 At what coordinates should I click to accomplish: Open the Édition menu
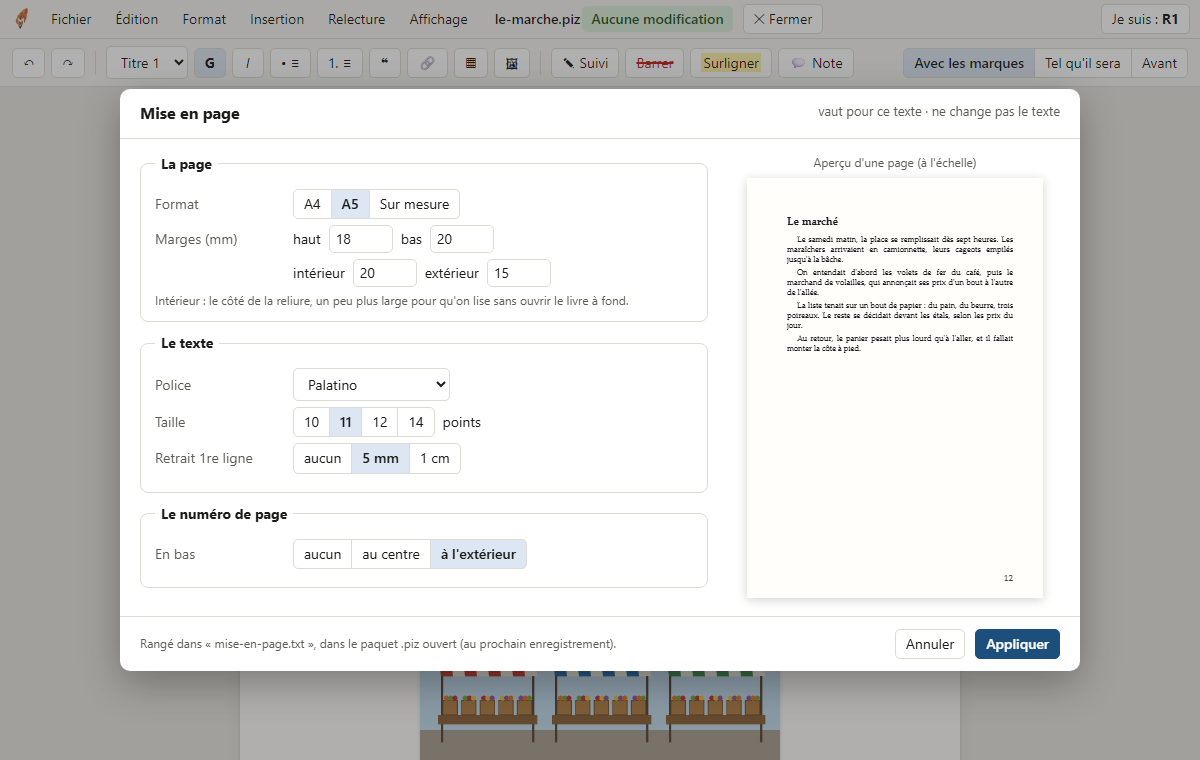click(137, 19)
